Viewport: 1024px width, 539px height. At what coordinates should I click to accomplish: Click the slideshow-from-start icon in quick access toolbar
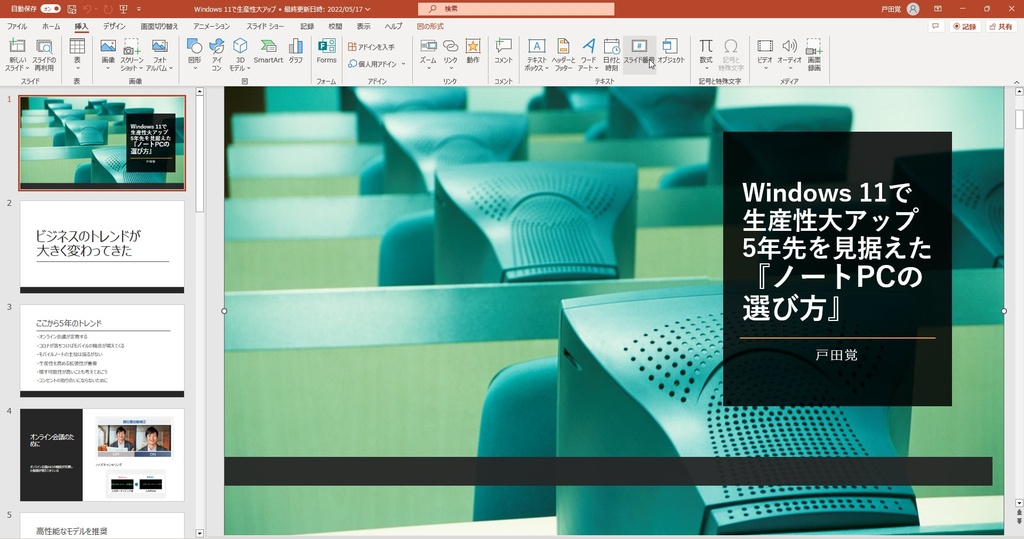[x=123, y=9]
